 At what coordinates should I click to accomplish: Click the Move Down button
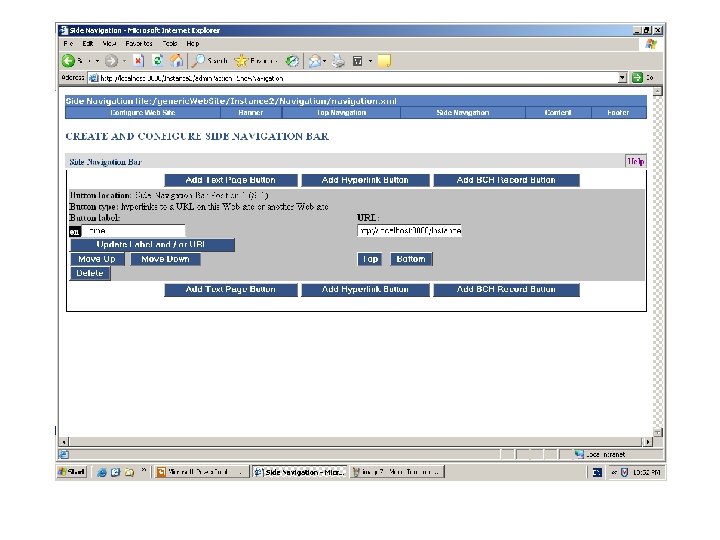click(165, 259)
